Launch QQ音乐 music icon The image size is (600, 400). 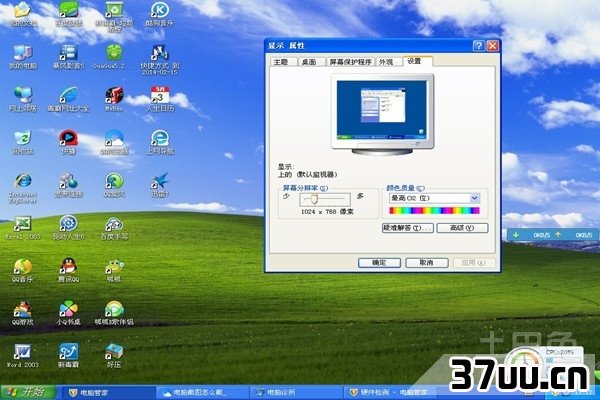pos(23,267)
